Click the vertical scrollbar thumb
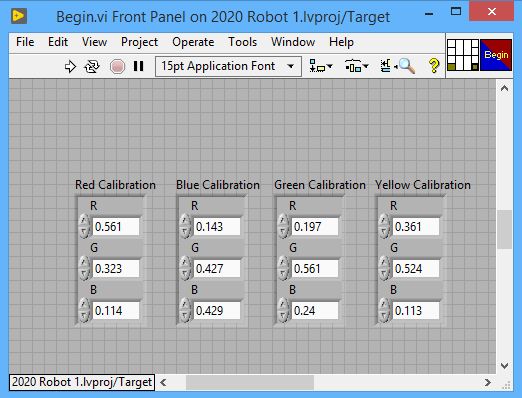The image size is (522, 398). click(504, 229)
